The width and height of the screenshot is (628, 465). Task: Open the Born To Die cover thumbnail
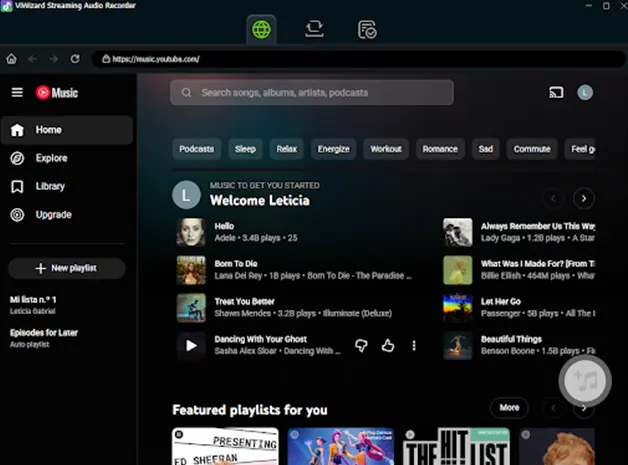pyautogui.click(x=191, y=270)
